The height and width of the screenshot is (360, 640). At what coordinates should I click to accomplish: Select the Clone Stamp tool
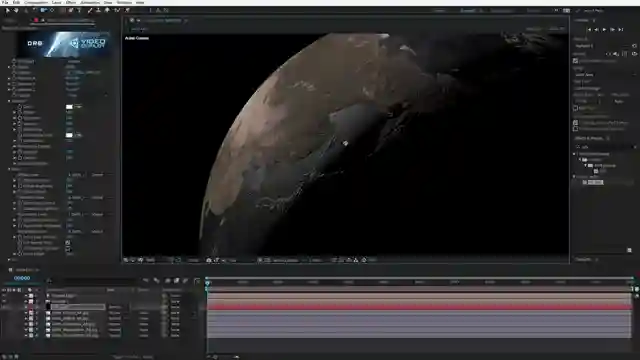click(98, 10)
